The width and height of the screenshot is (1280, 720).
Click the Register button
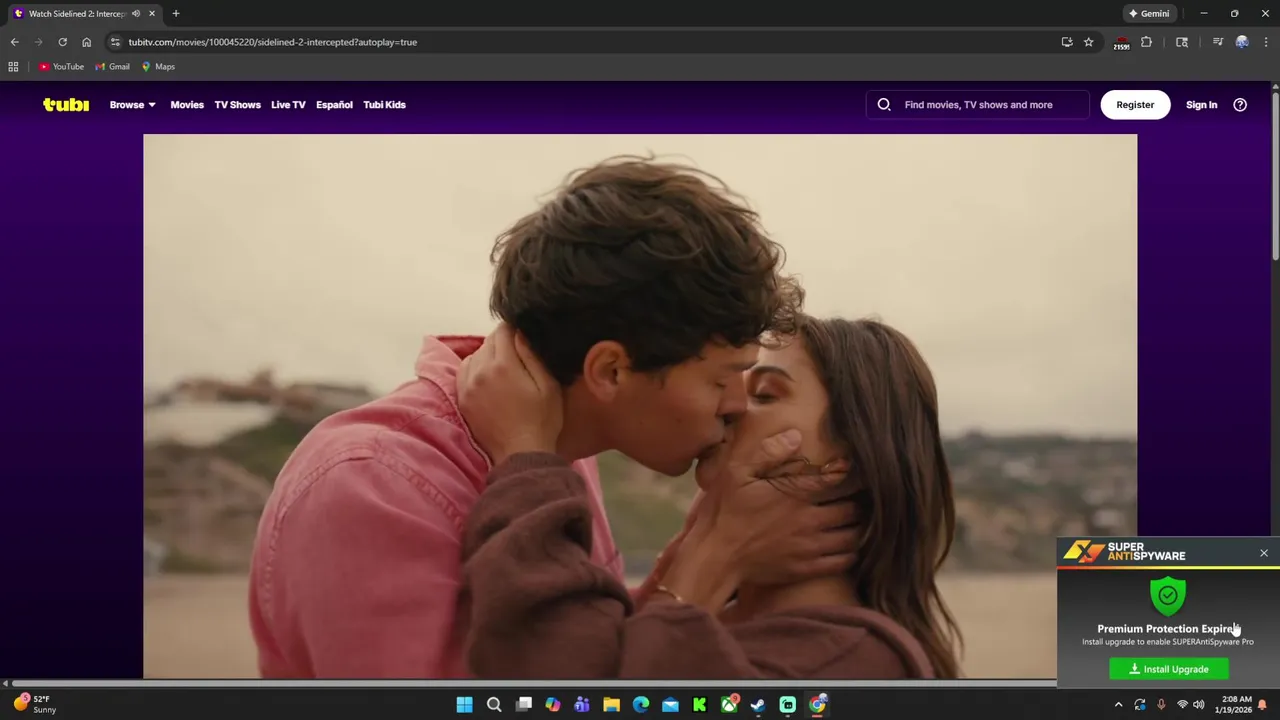coord(1135,105)
